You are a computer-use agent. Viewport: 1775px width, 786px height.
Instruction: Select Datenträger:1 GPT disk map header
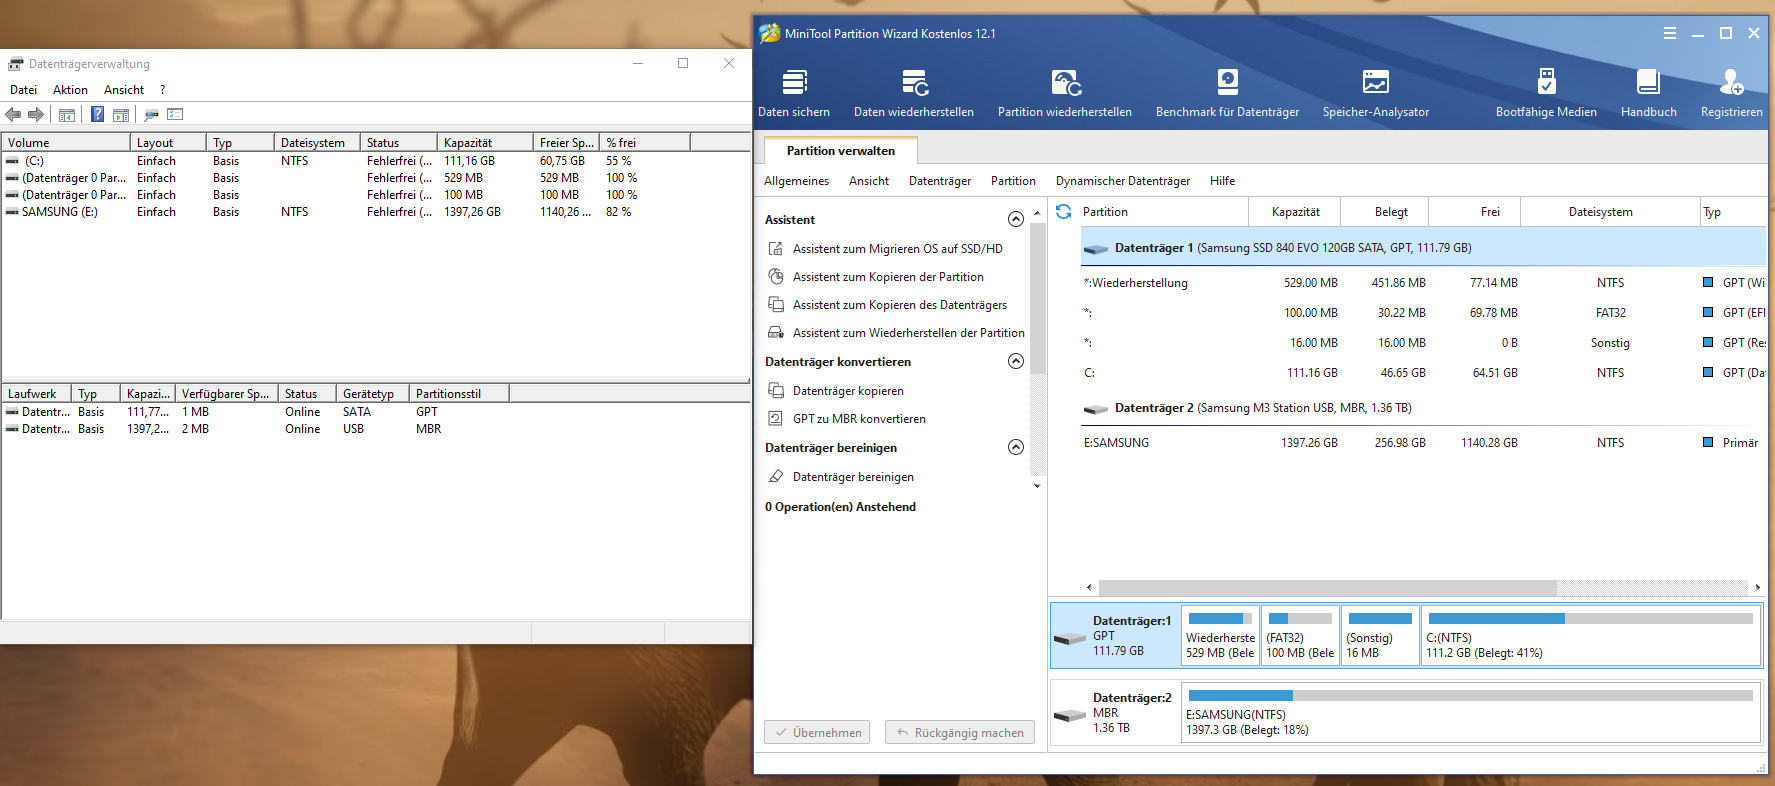(1115, 635)
